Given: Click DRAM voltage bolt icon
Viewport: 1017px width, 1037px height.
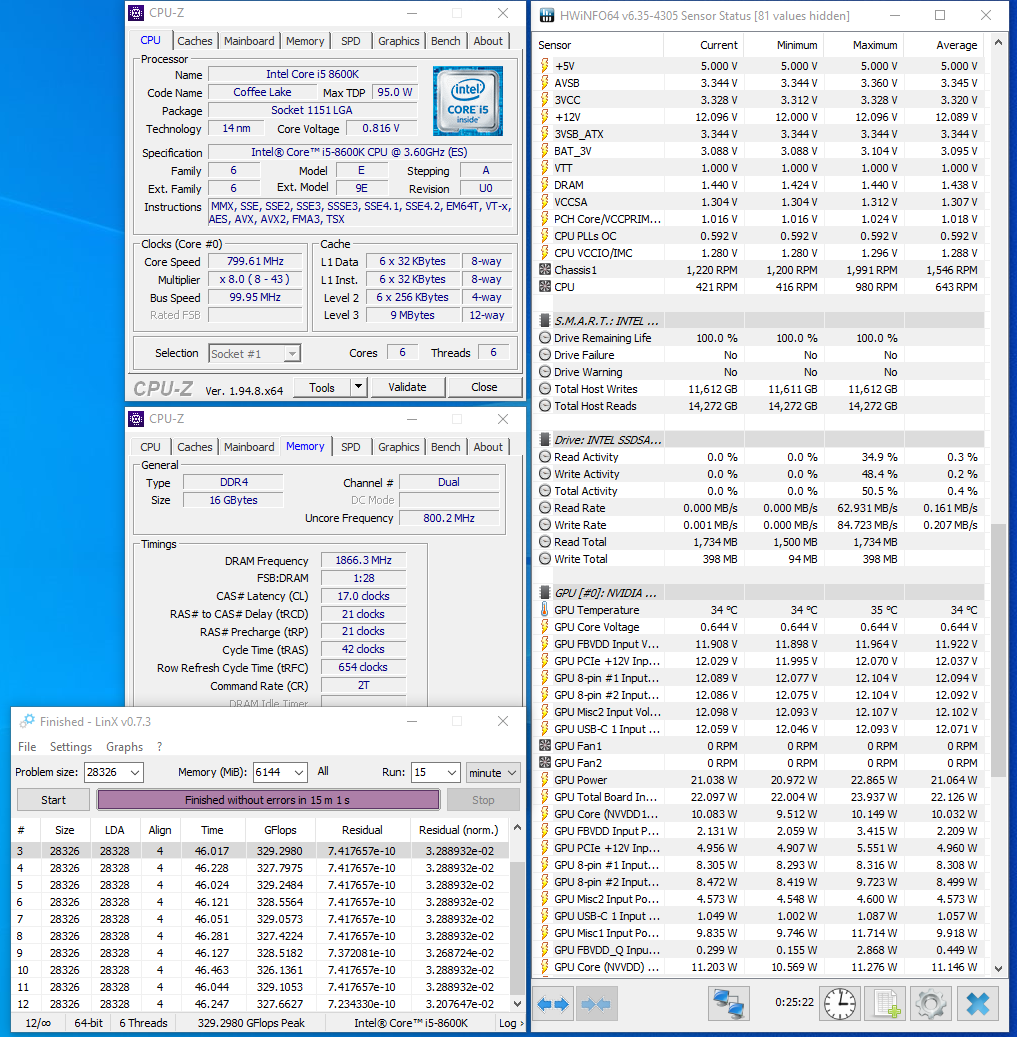Looking at the screenshot, I should tap(545, 185).
